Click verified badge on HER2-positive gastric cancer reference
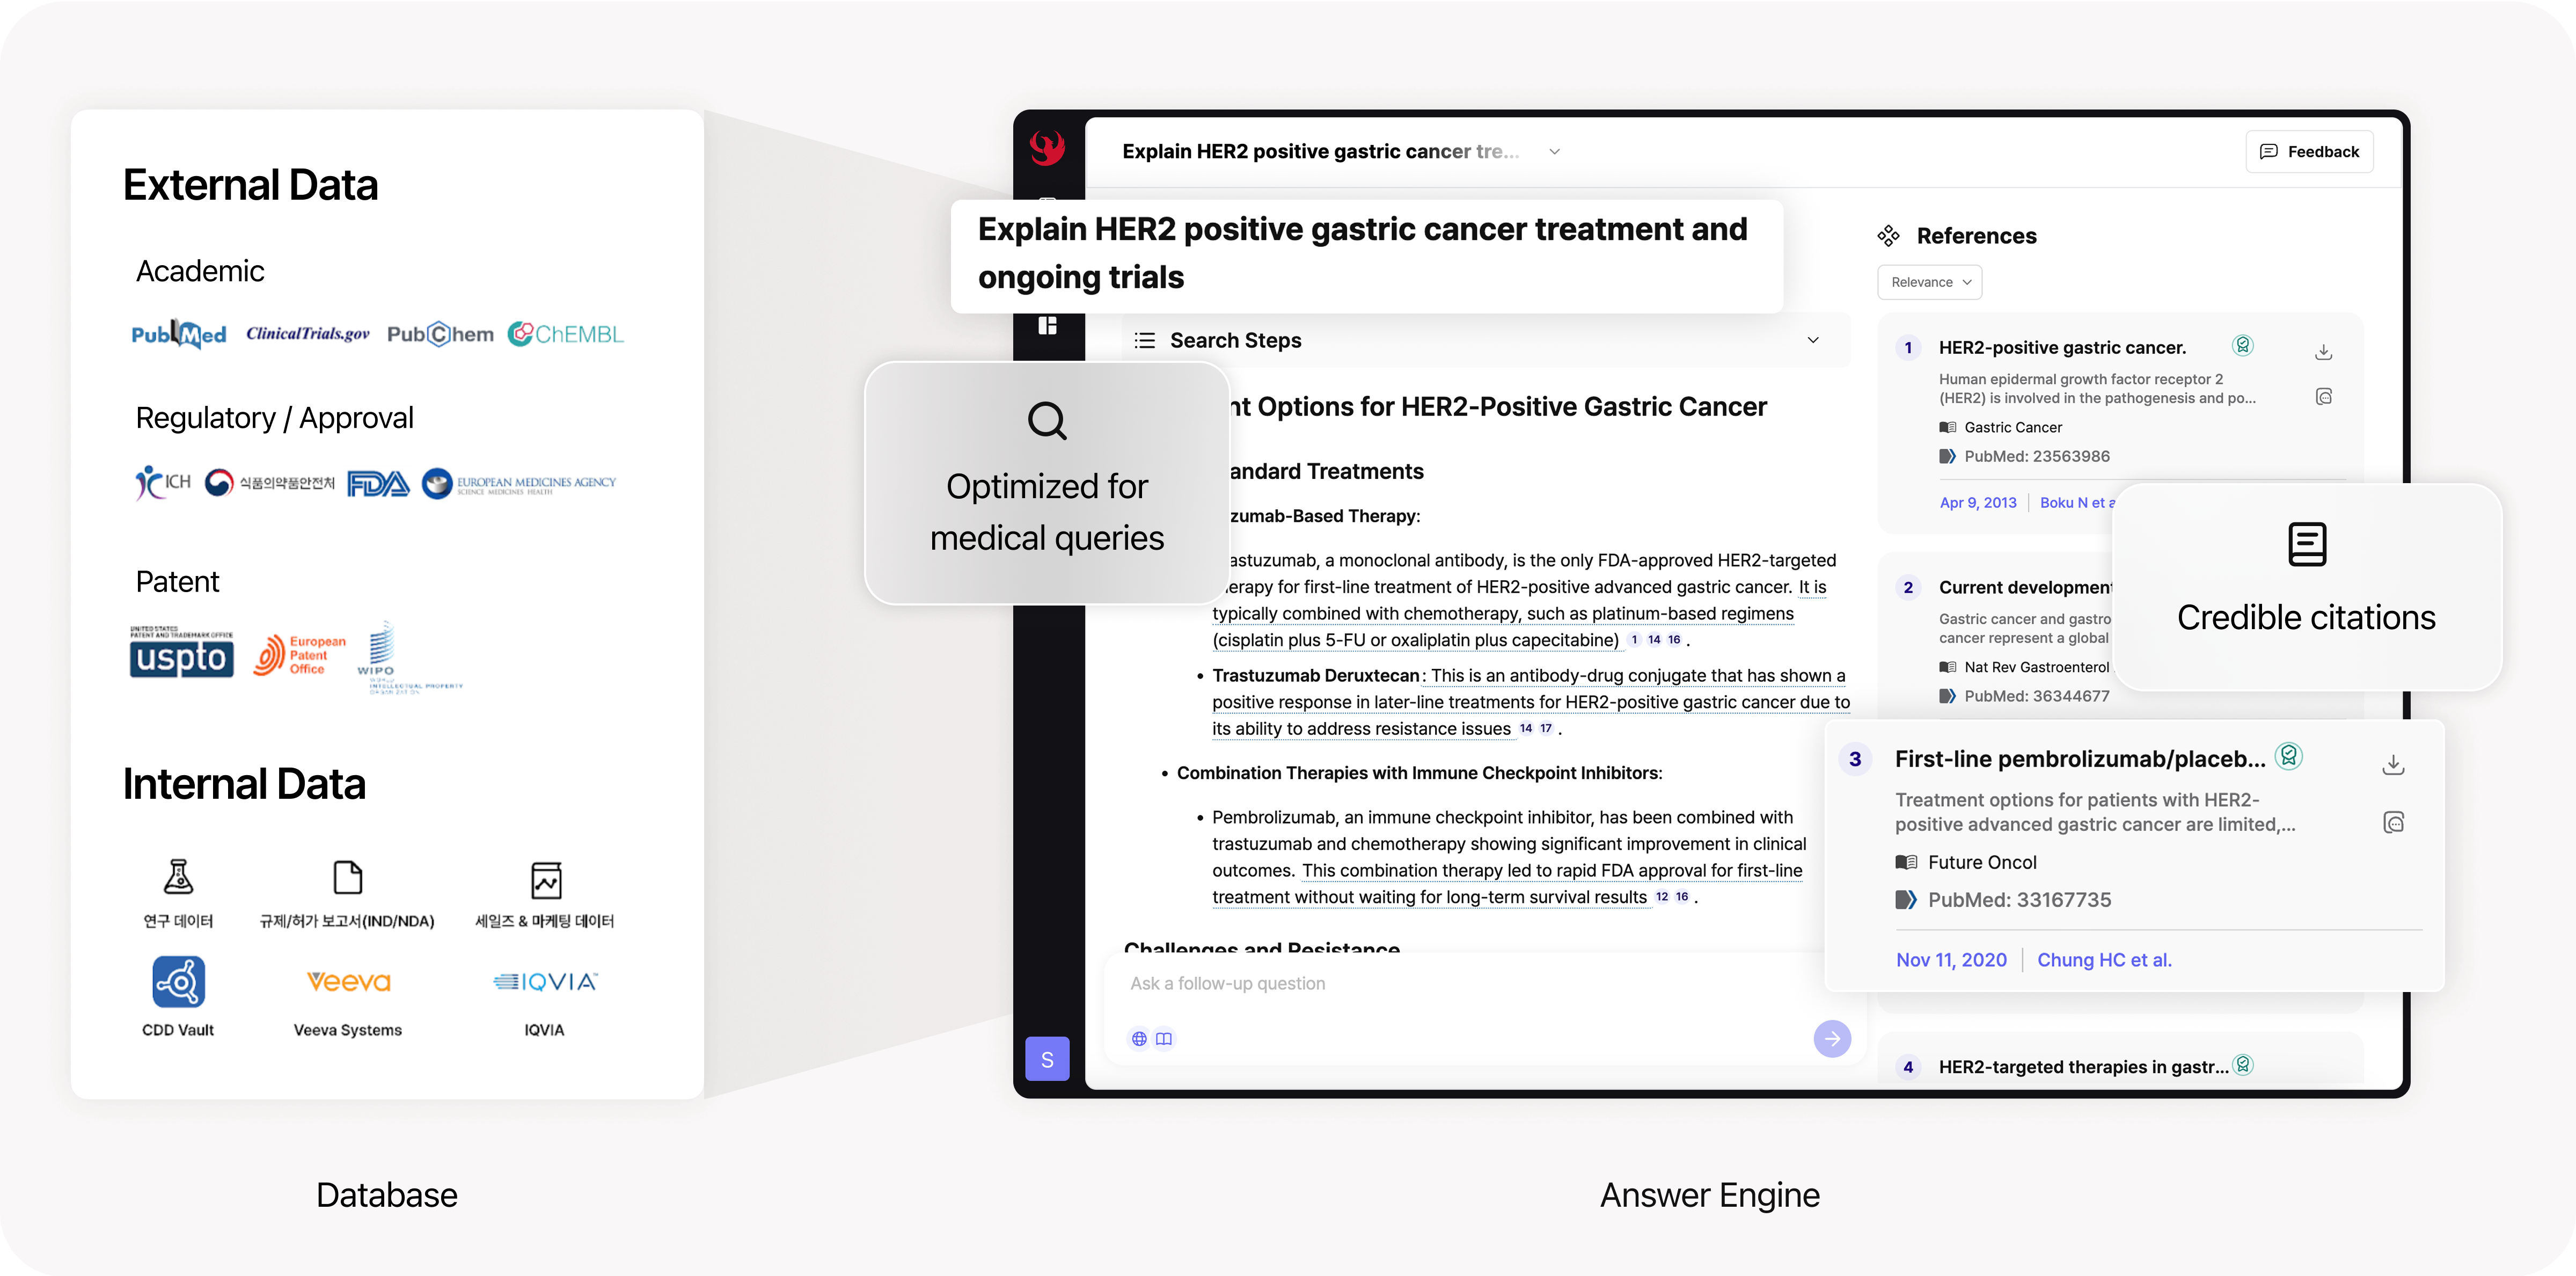Screen dimensions: 2576x1276 [x=2243, y=346]
